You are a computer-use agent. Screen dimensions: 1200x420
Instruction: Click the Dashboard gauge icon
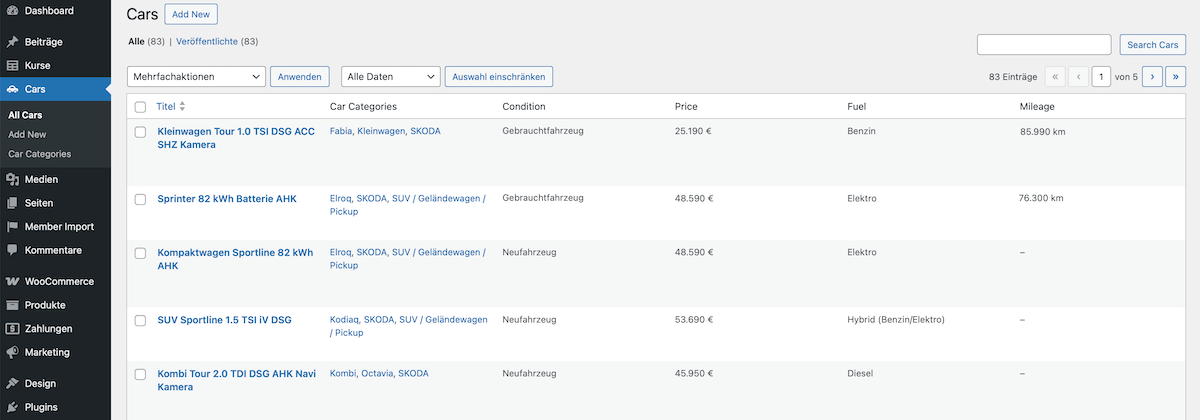pyautogui.click(x=12, y=11)
